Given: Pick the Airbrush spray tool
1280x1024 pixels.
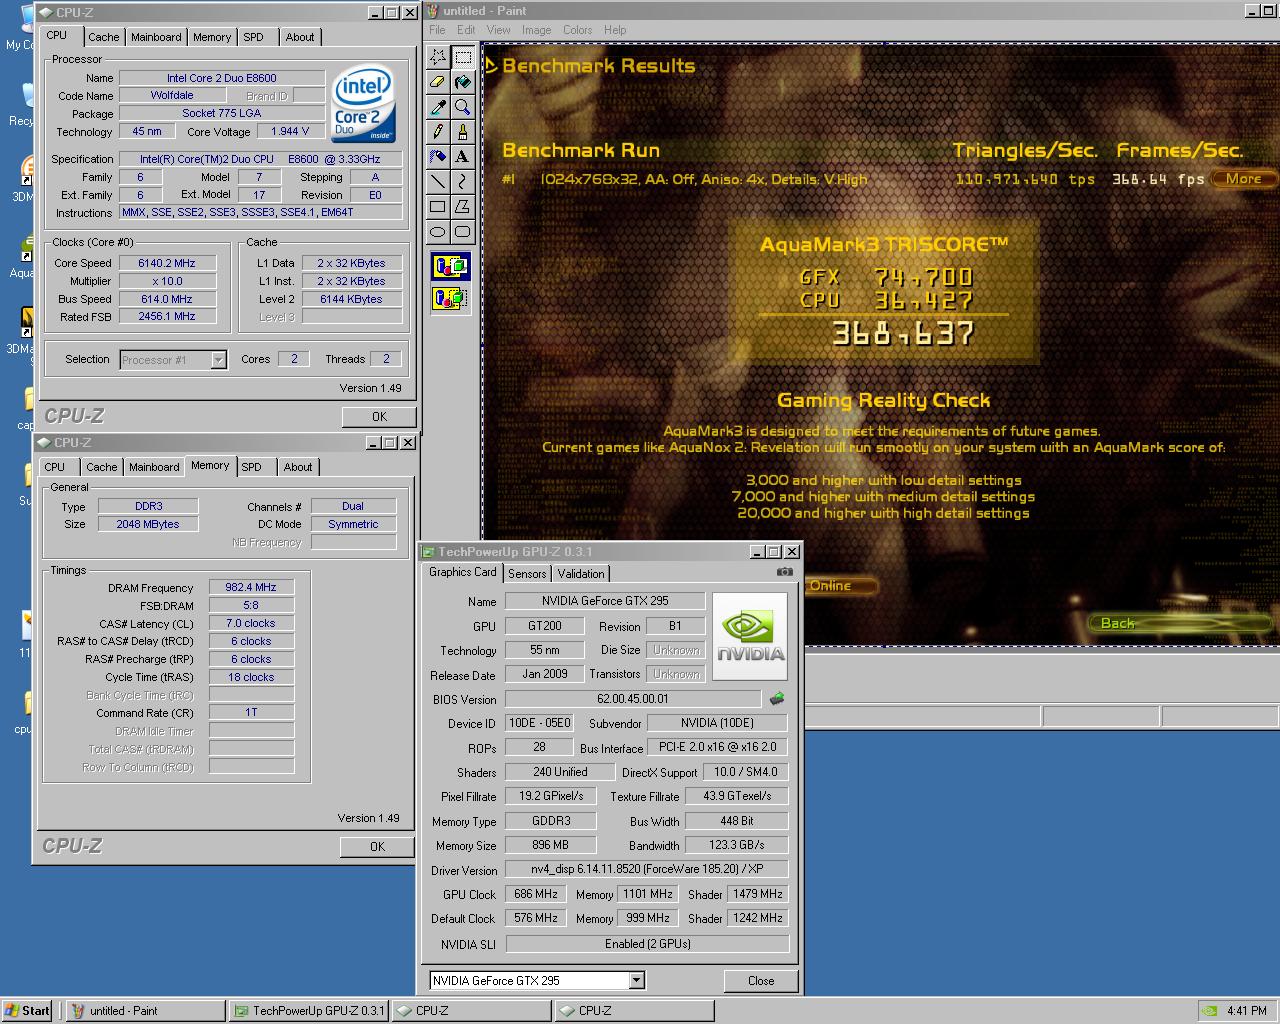Looking at the screenshot, I should 438,157.
